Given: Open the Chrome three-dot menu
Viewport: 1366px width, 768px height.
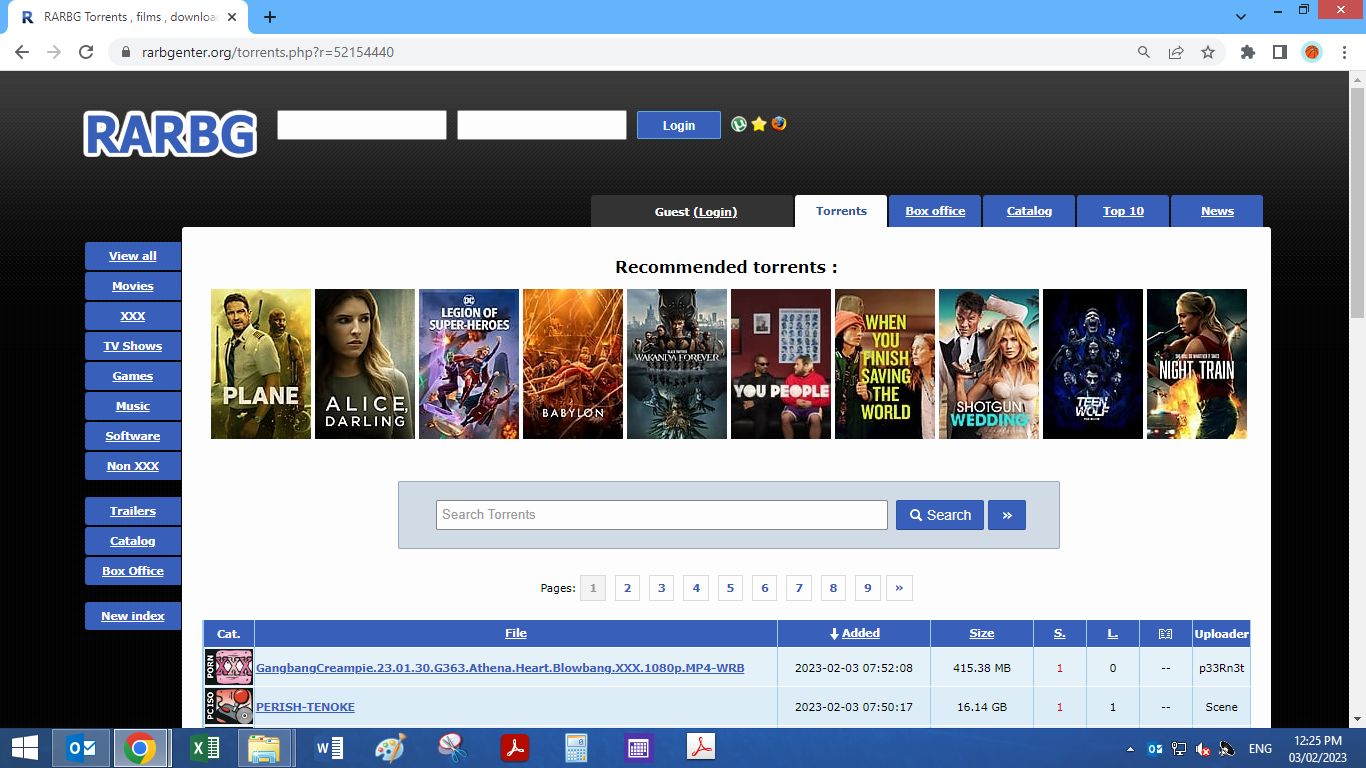Looking at the screenshot, I should click(1344, 52).
